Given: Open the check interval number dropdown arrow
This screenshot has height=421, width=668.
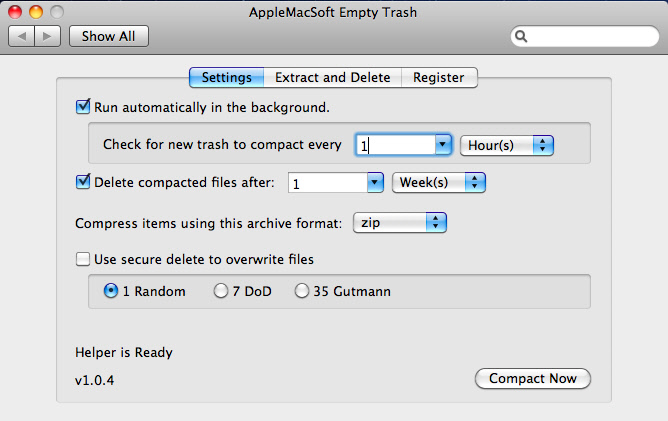Looking at the screenshot, I should click(x=443, y=145).
